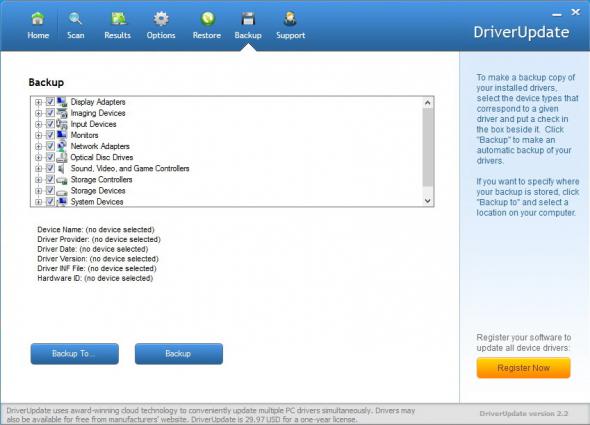Switch to the Restore tab label
The height and width of the screenshot is (425, 590).
click(207, 35)
